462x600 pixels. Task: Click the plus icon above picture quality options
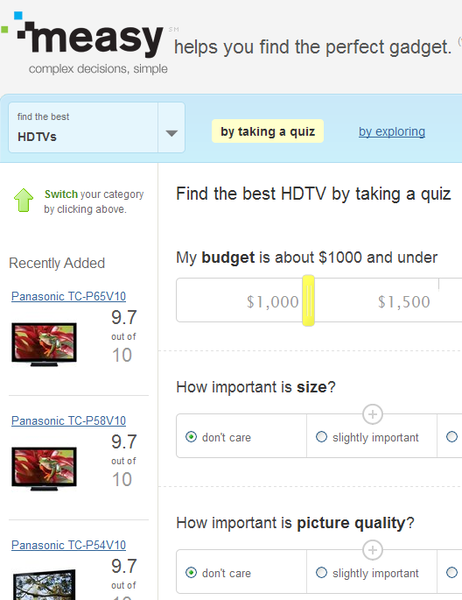pyautogui.click(x=372, y=550)
